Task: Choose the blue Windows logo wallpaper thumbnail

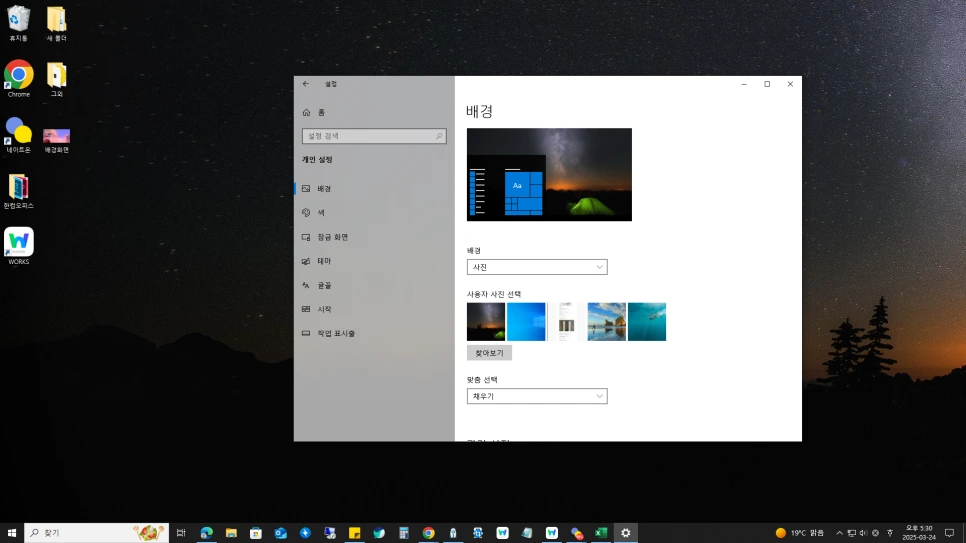Action: point(526,322)
